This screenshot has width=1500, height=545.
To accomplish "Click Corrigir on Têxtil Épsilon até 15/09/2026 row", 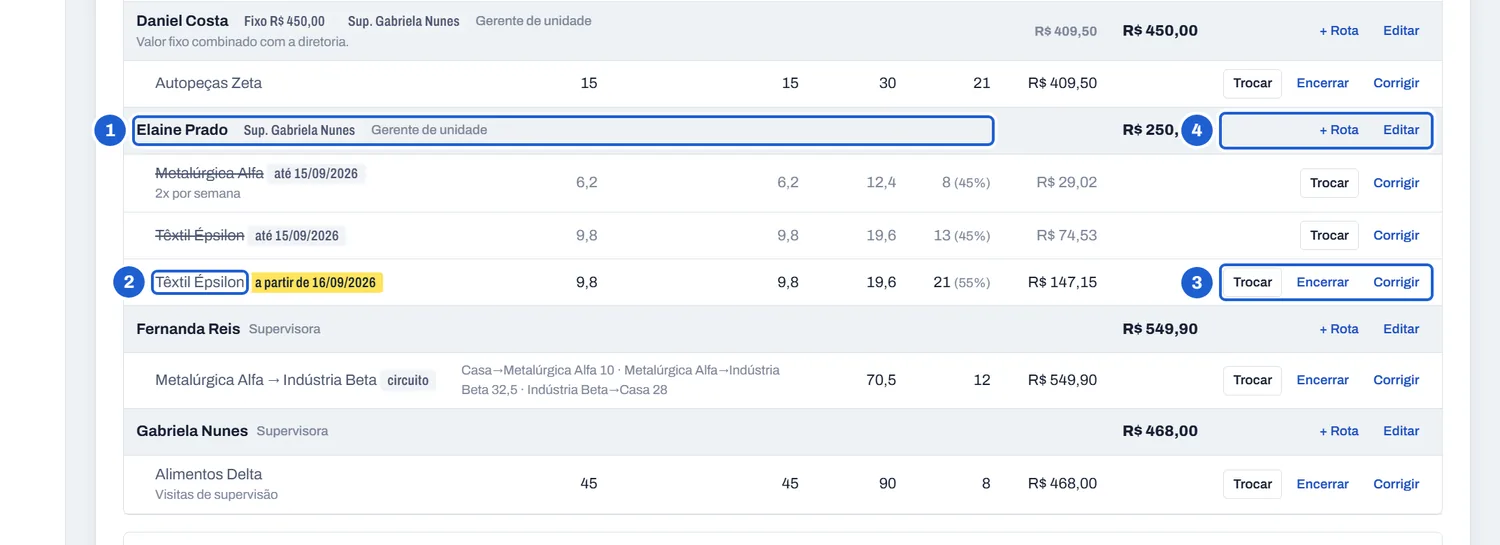I will [1396, 235].
